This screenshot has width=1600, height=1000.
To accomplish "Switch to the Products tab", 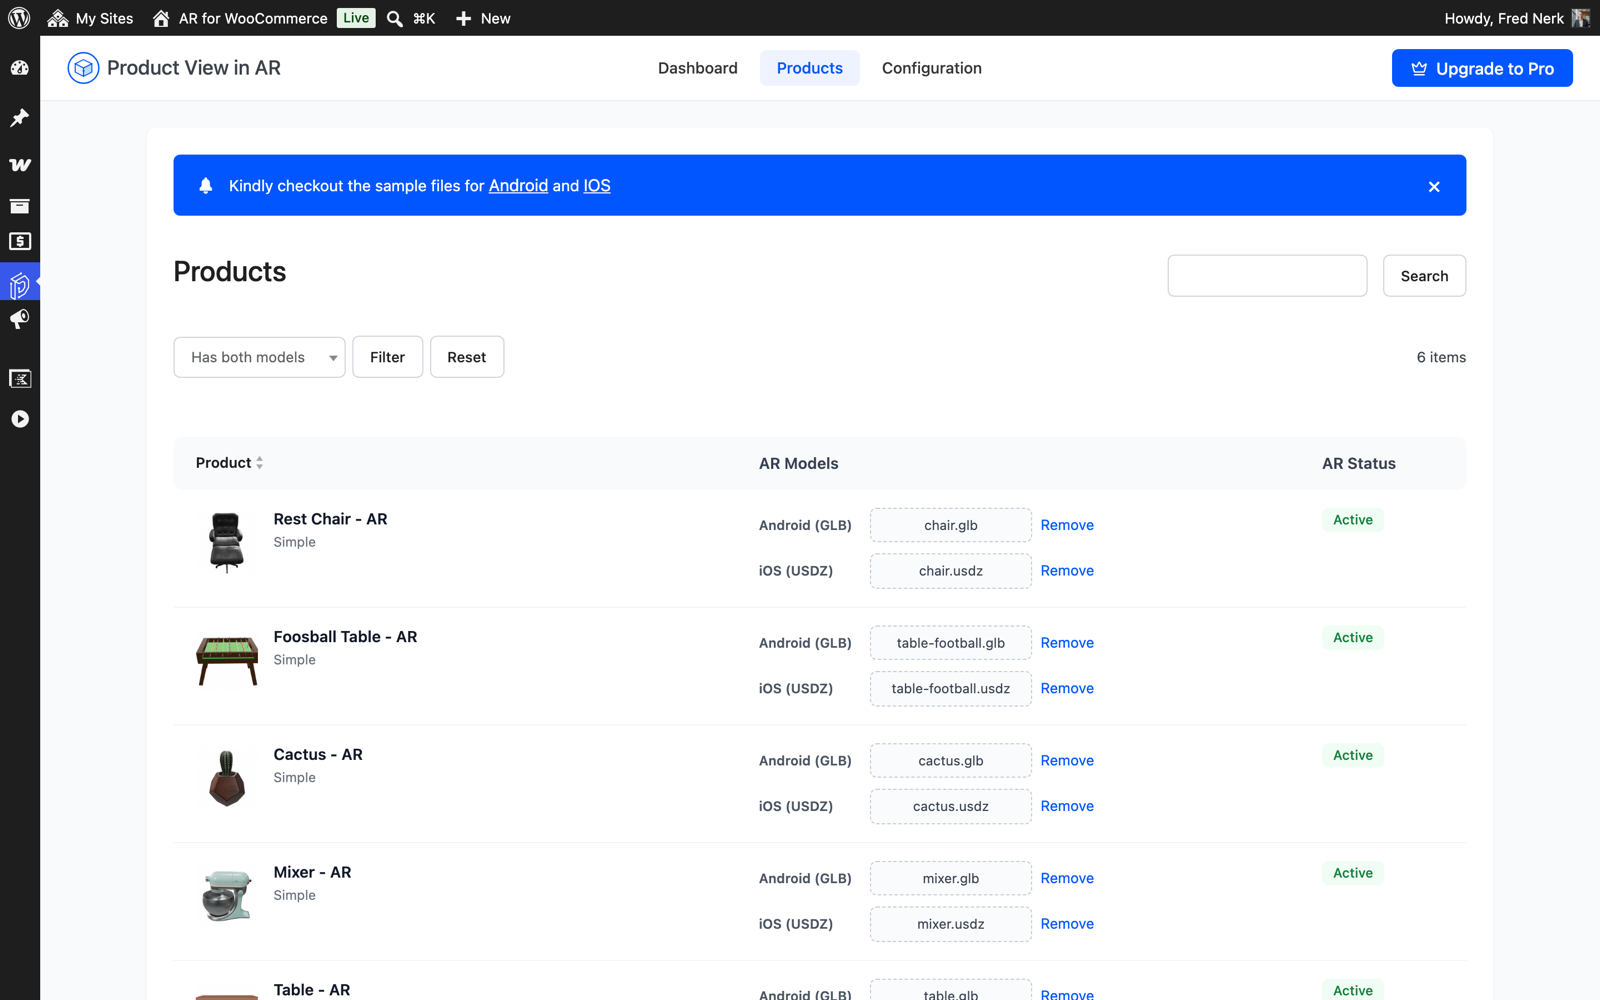I will (x=810, y=68).
